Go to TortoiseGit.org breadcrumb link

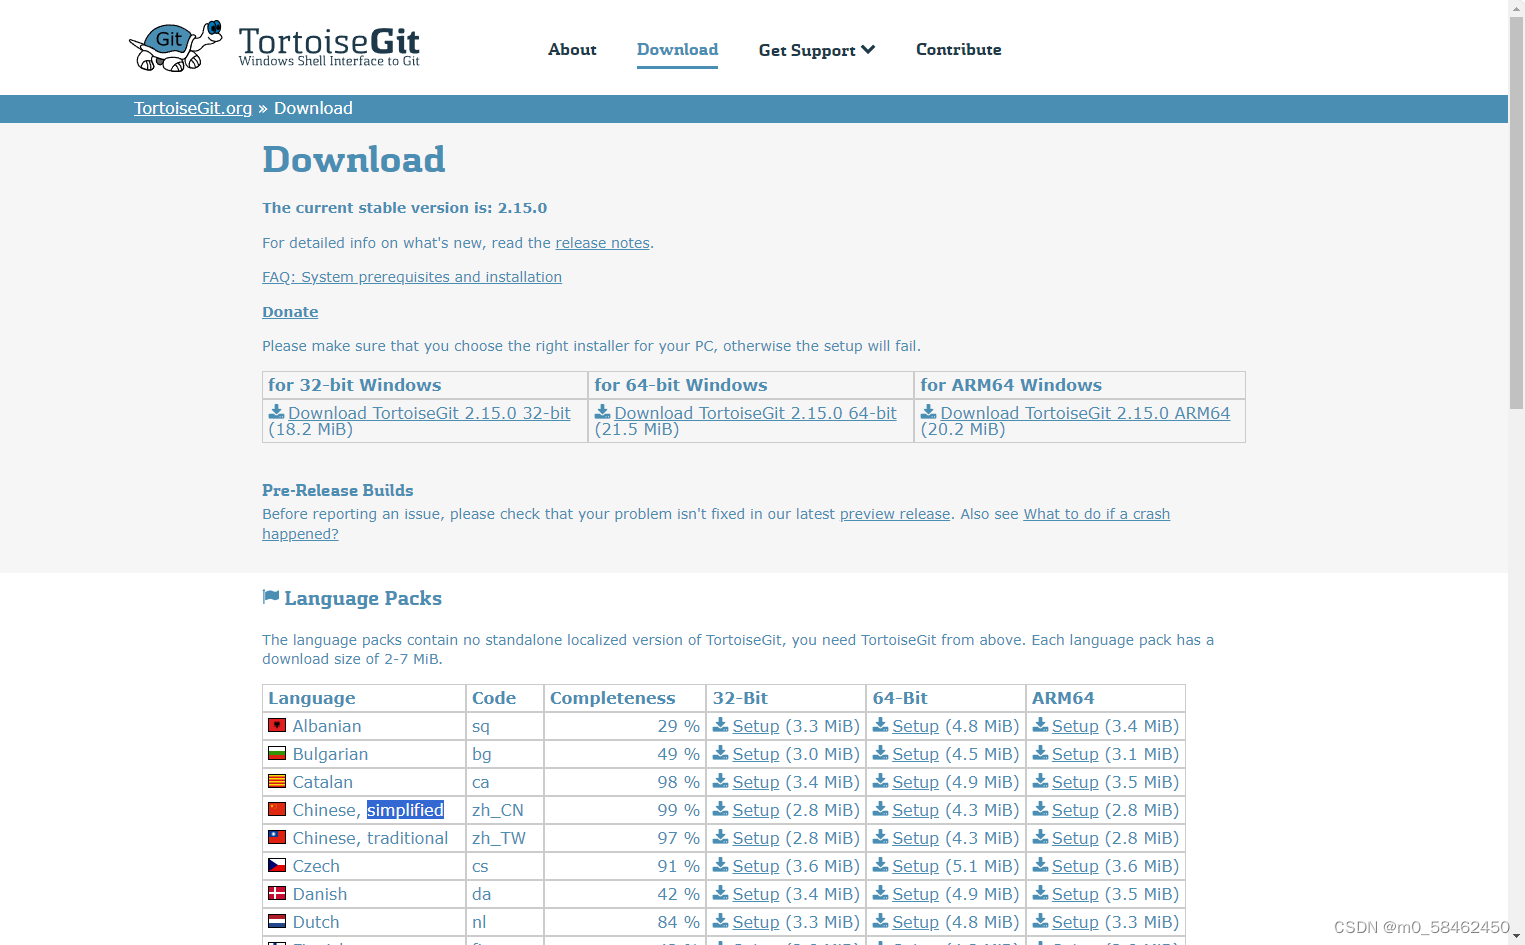pyautogui.click(x=193, y=108)
